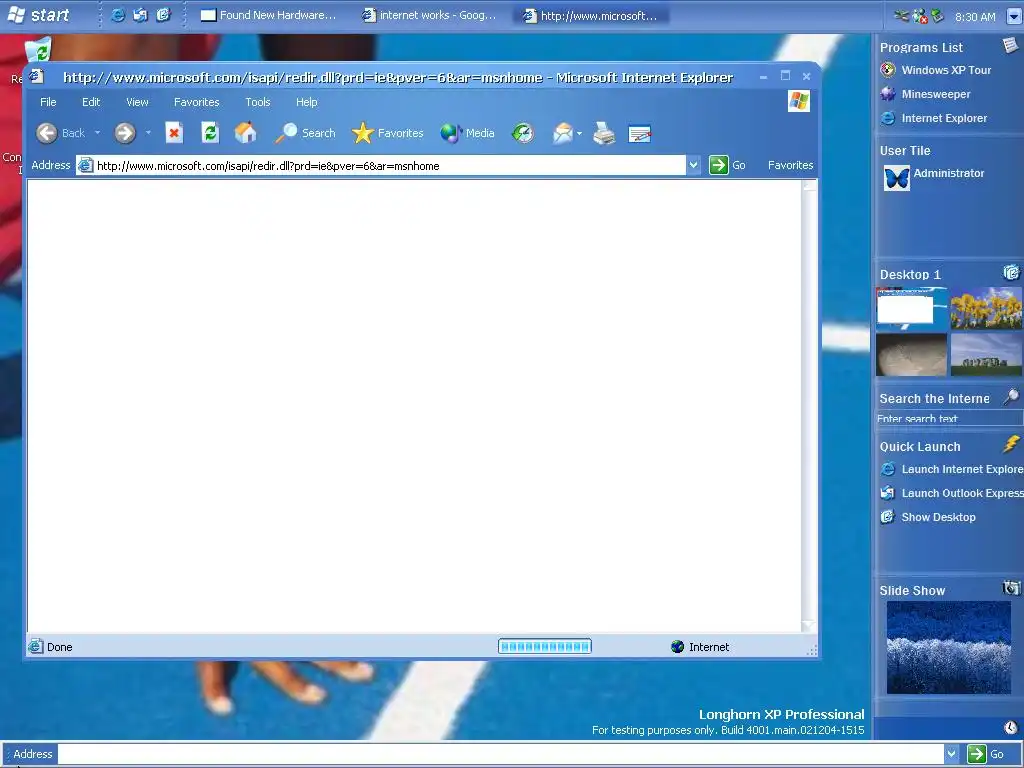Open Windows XP Tour in Programs List

tap(935, 70)
